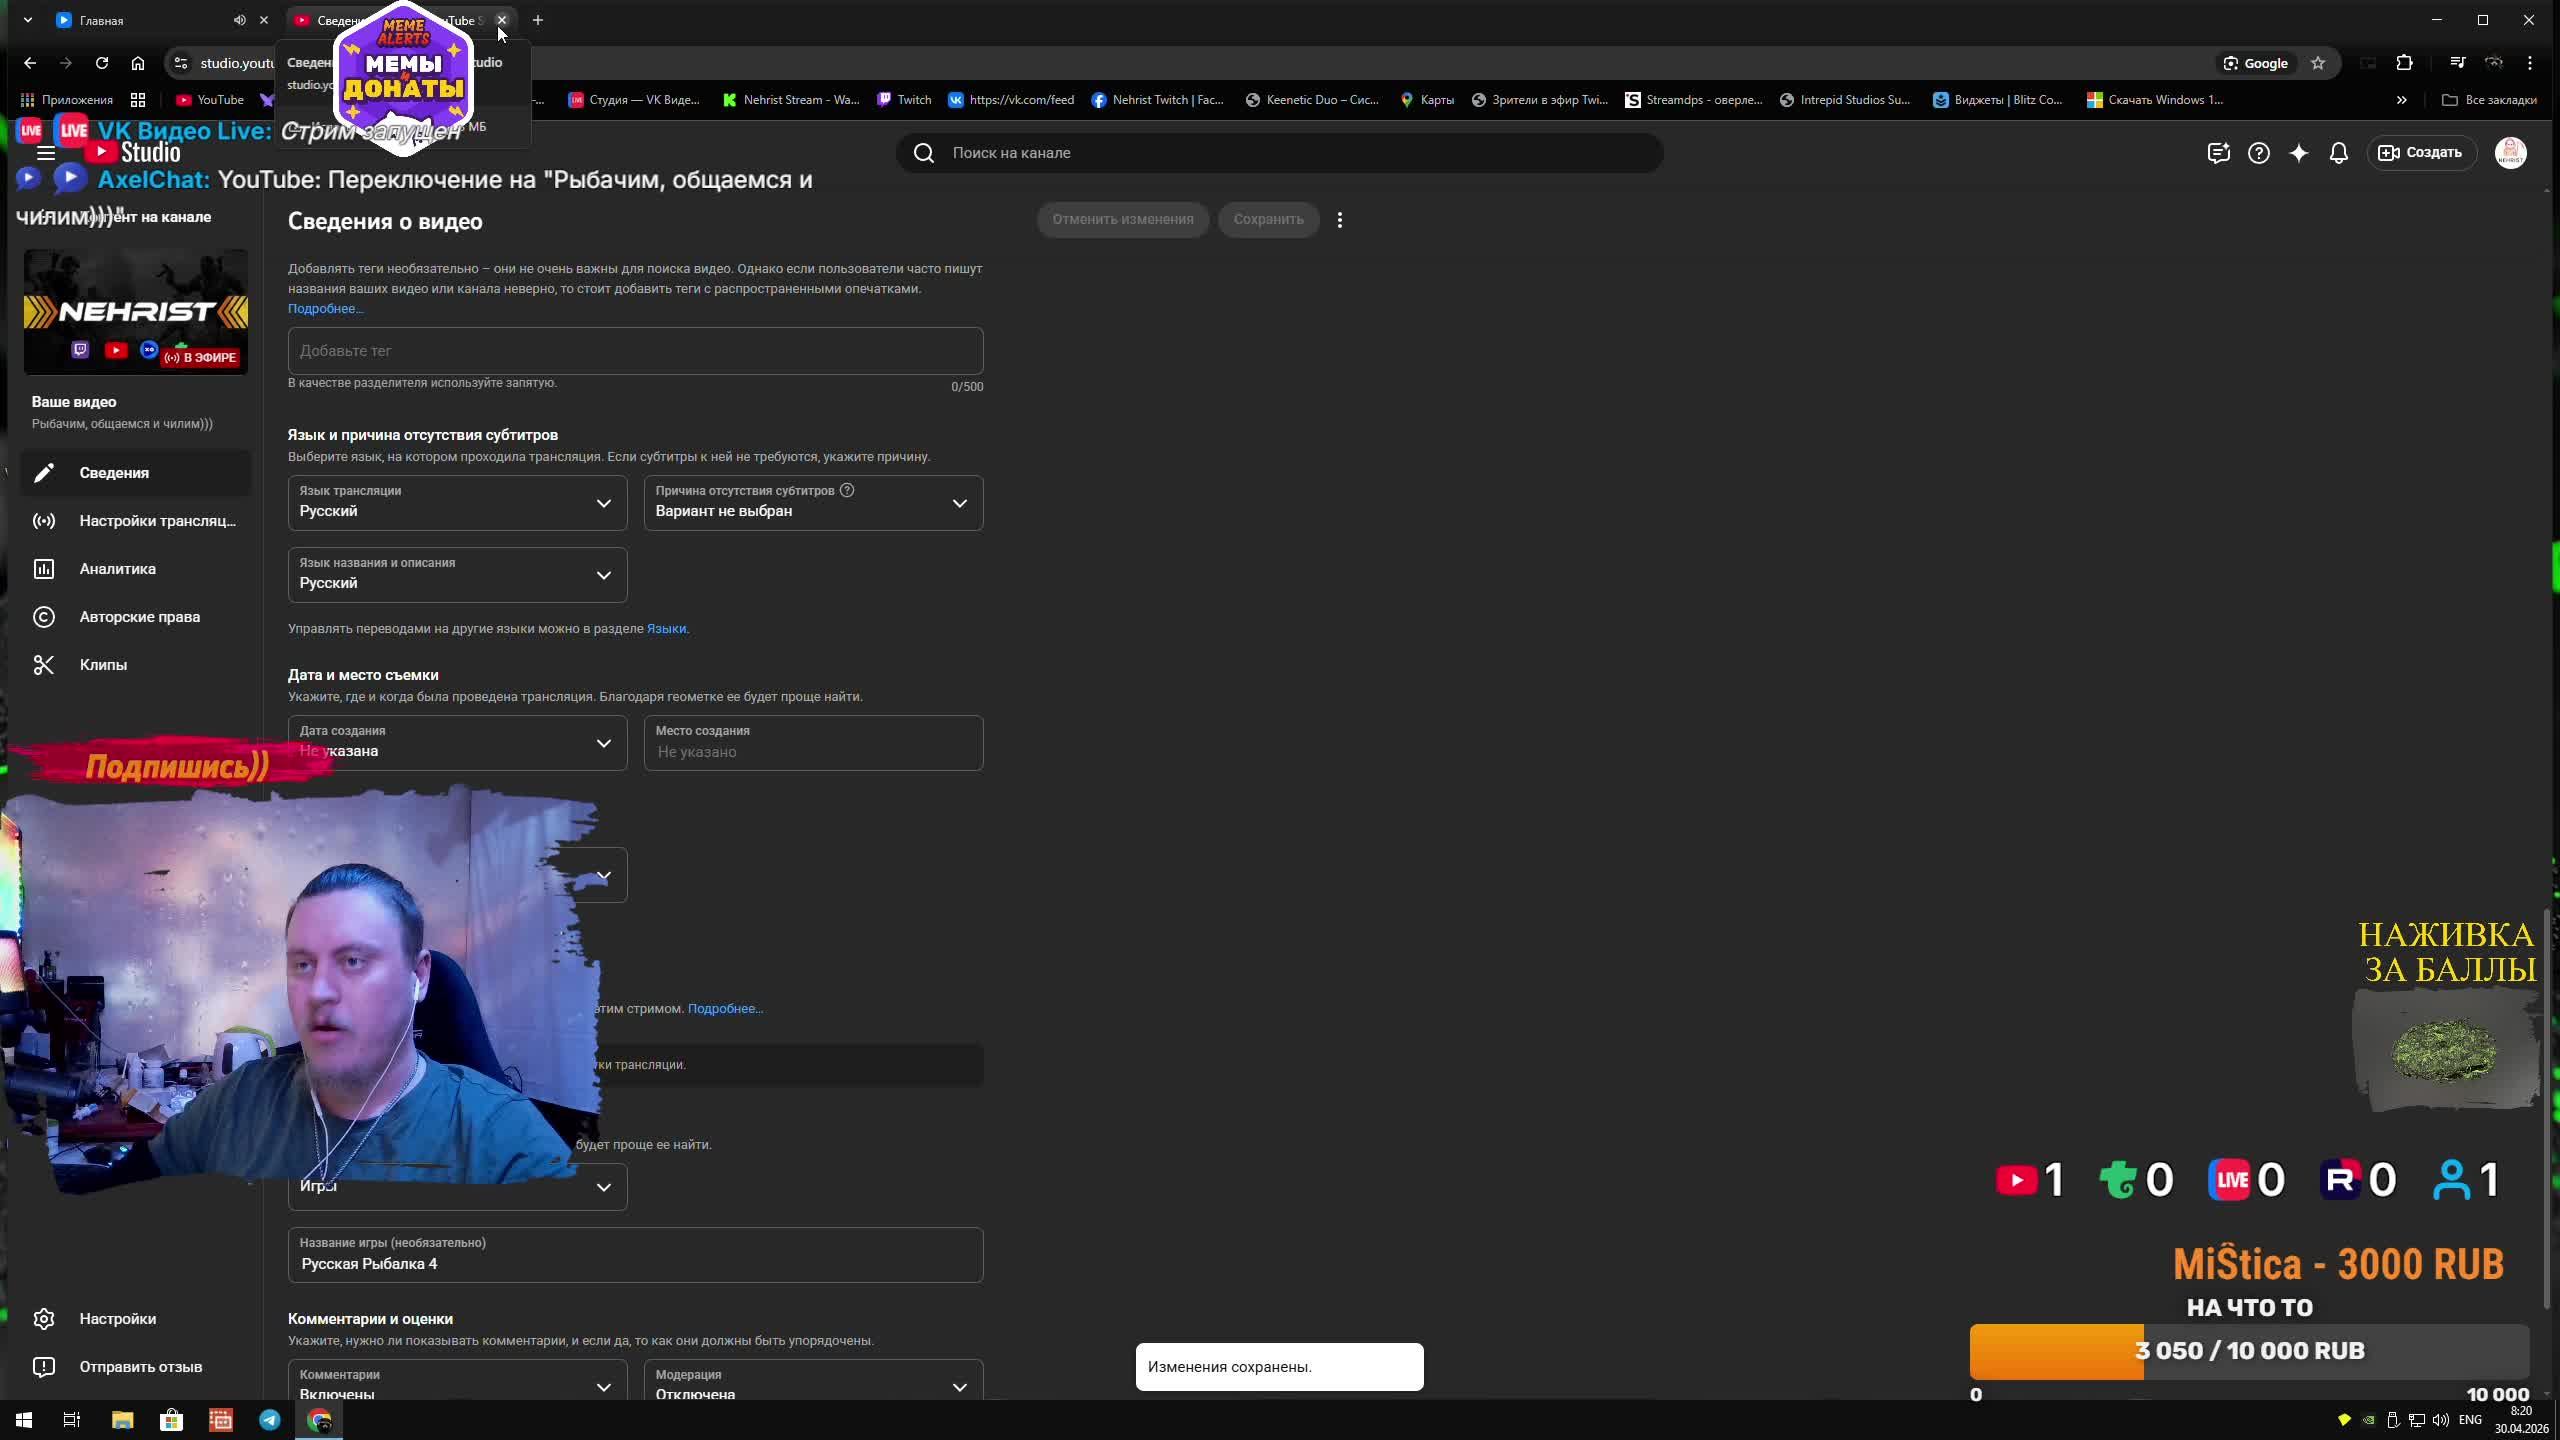Click the Создать button

pyautogui.click(x=2421, y=153)
